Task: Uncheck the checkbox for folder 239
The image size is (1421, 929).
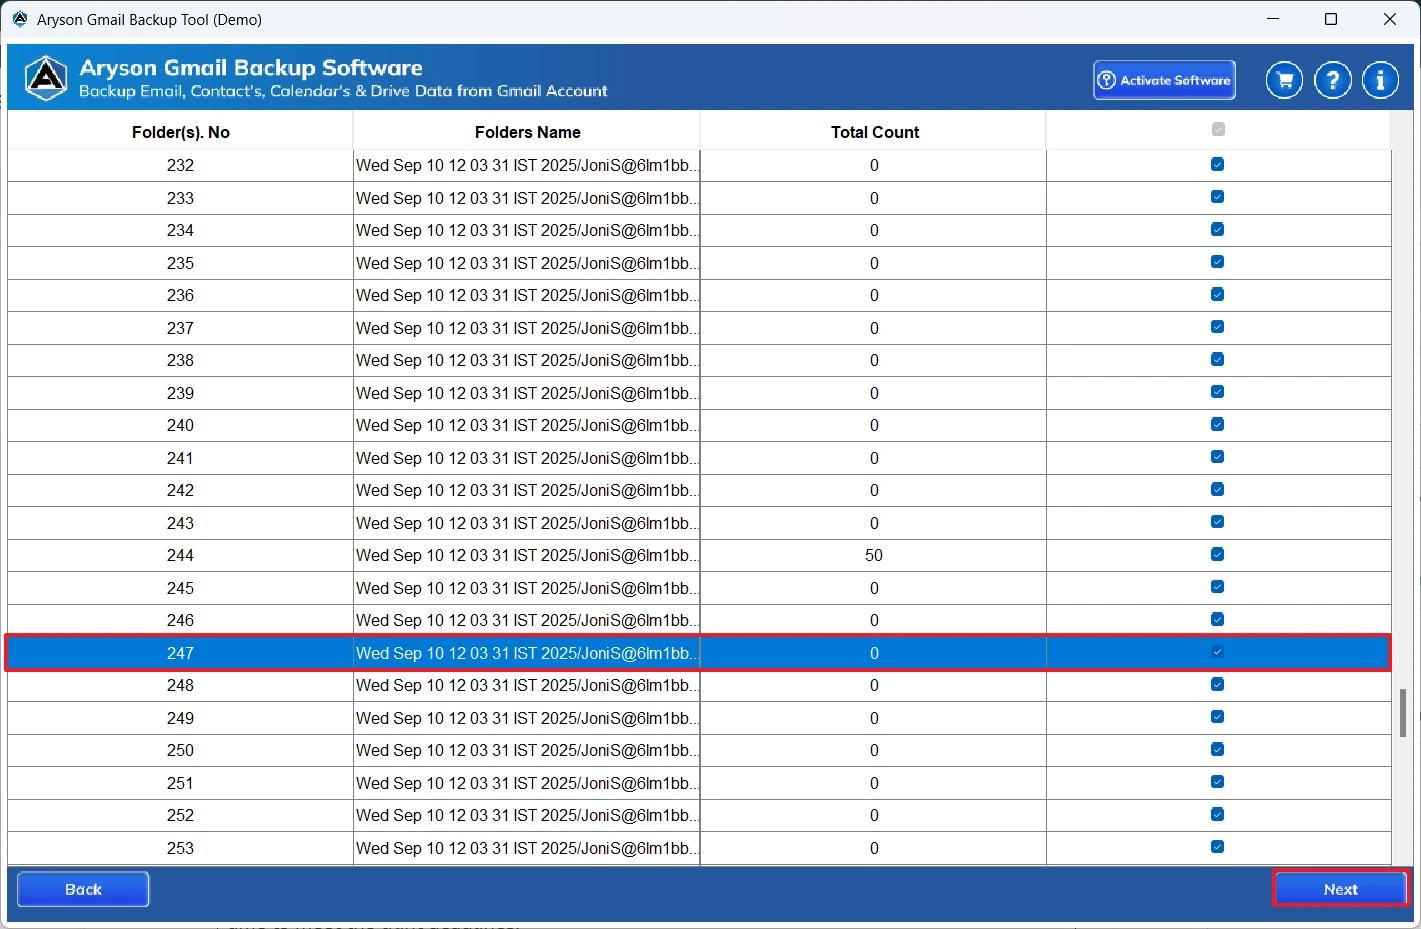Action: (1217, 392)
